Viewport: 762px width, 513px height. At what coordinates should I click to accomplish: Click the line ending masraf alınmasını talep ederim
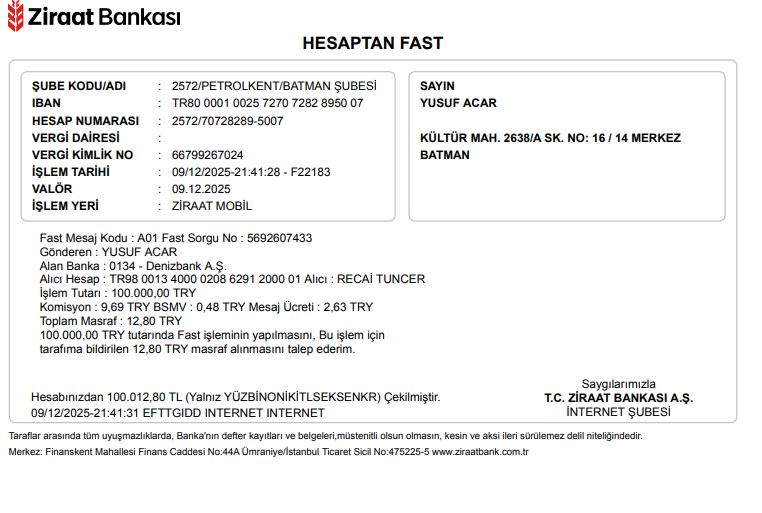coord(198,349)
